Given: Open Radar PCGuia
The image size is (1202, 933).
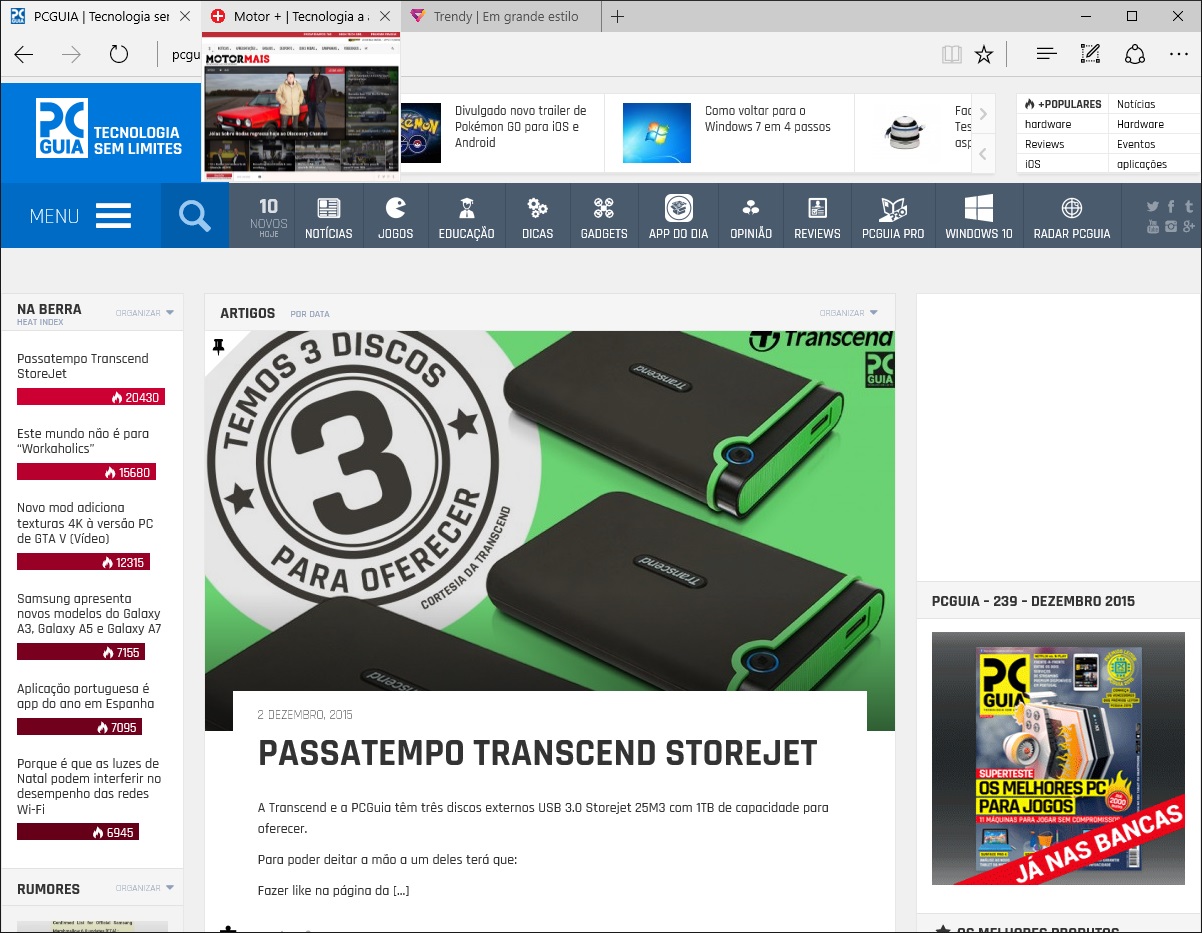Looking at the screenshot, I should pyautogui.click(x=1072, y=216).
